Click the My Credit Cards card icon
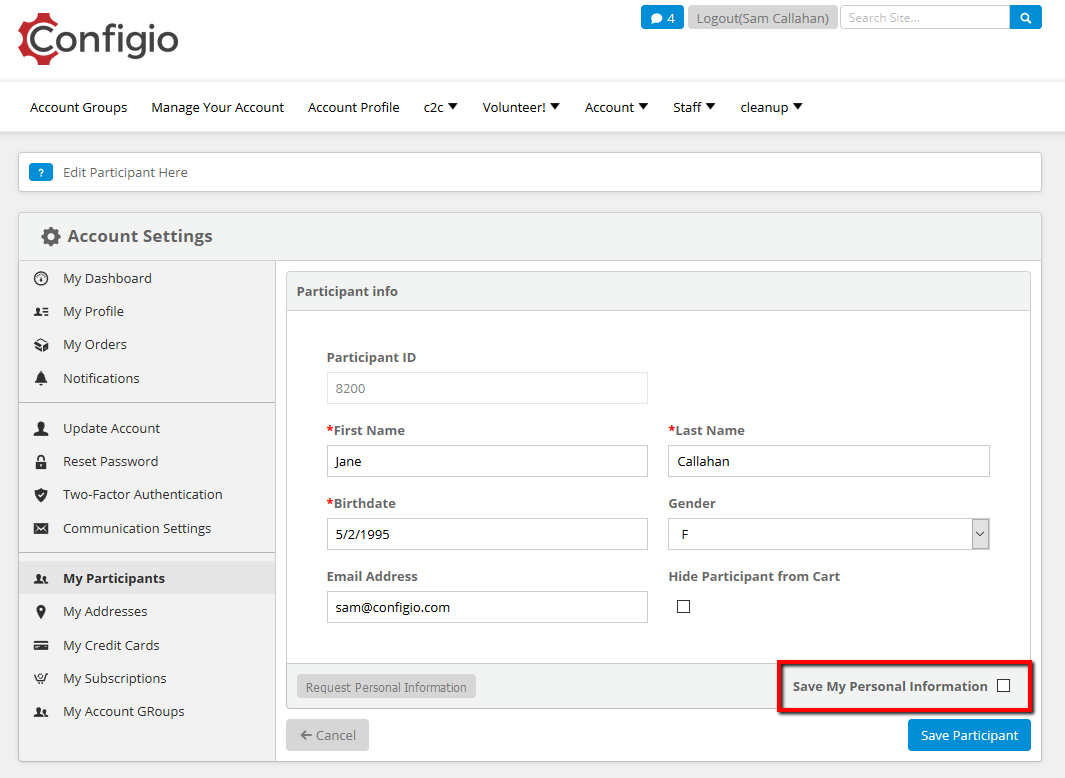Viewport: 1065px width, 778px height. pyautogui.click(x=41, y=646)
